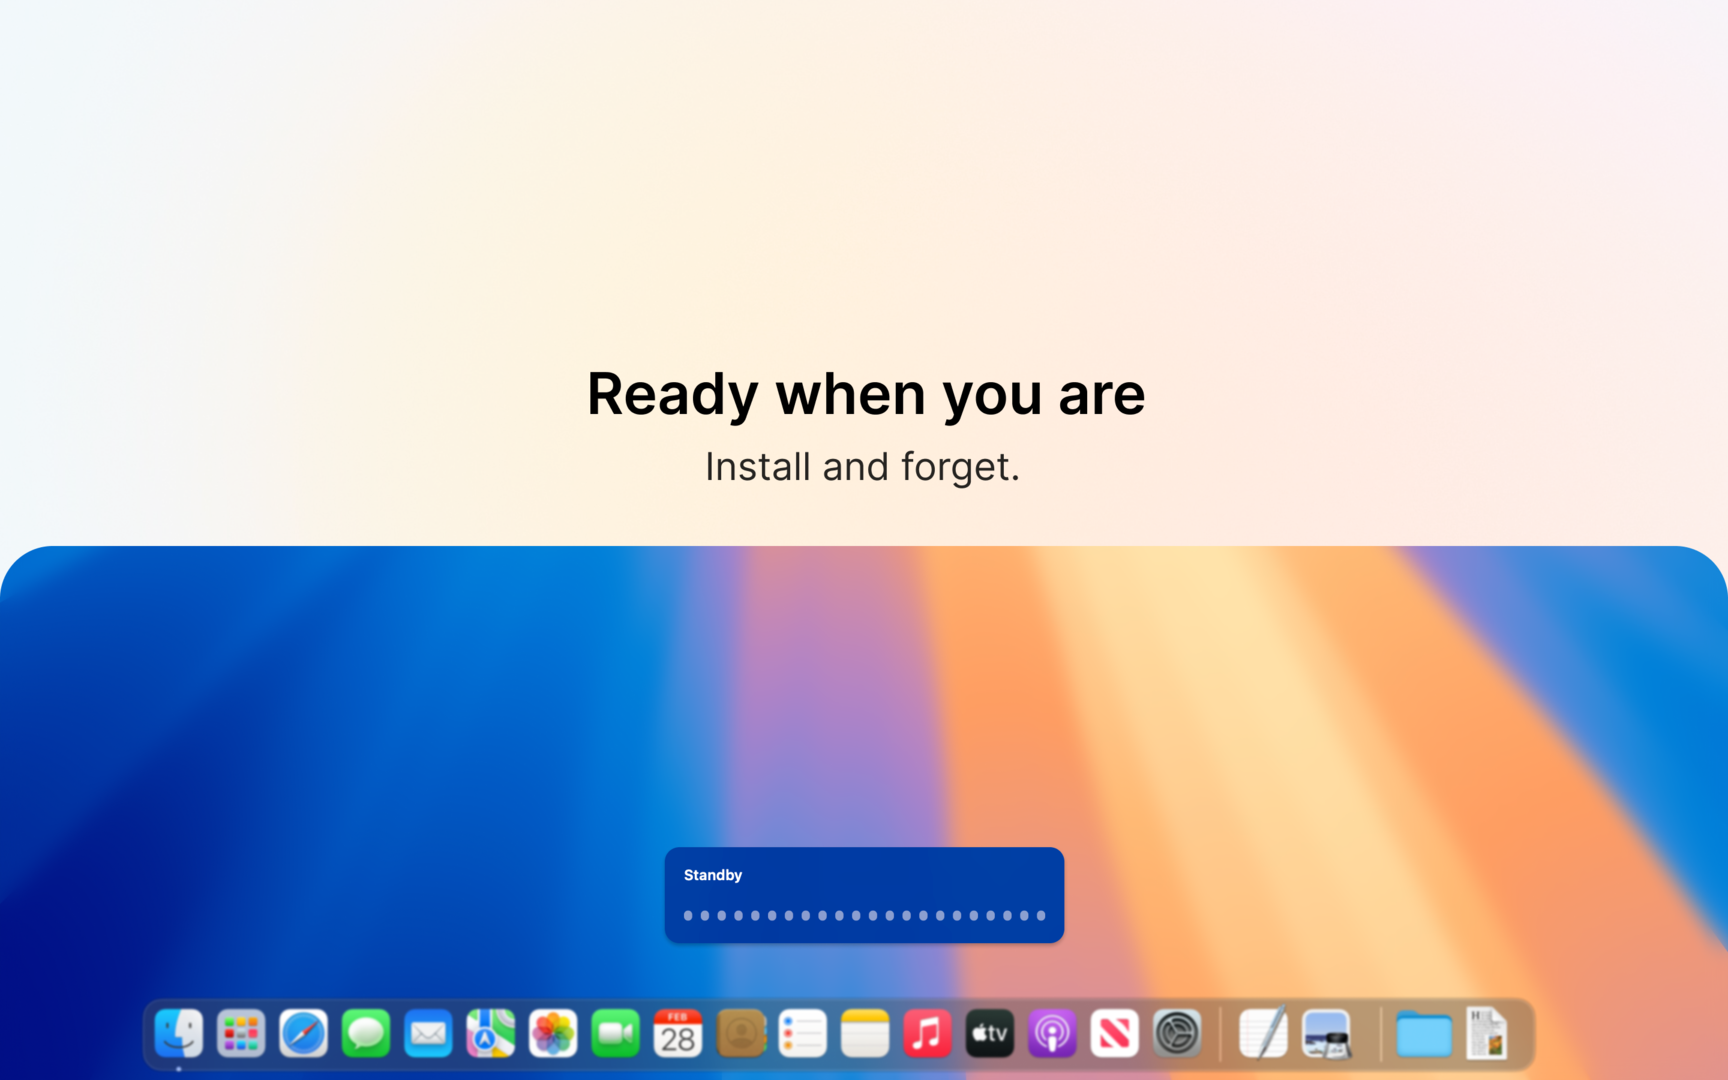Open System Settings gear icon
Viewport: 1728px width, 1080px height.
pyautogui.click(x=1177, y=1033)
